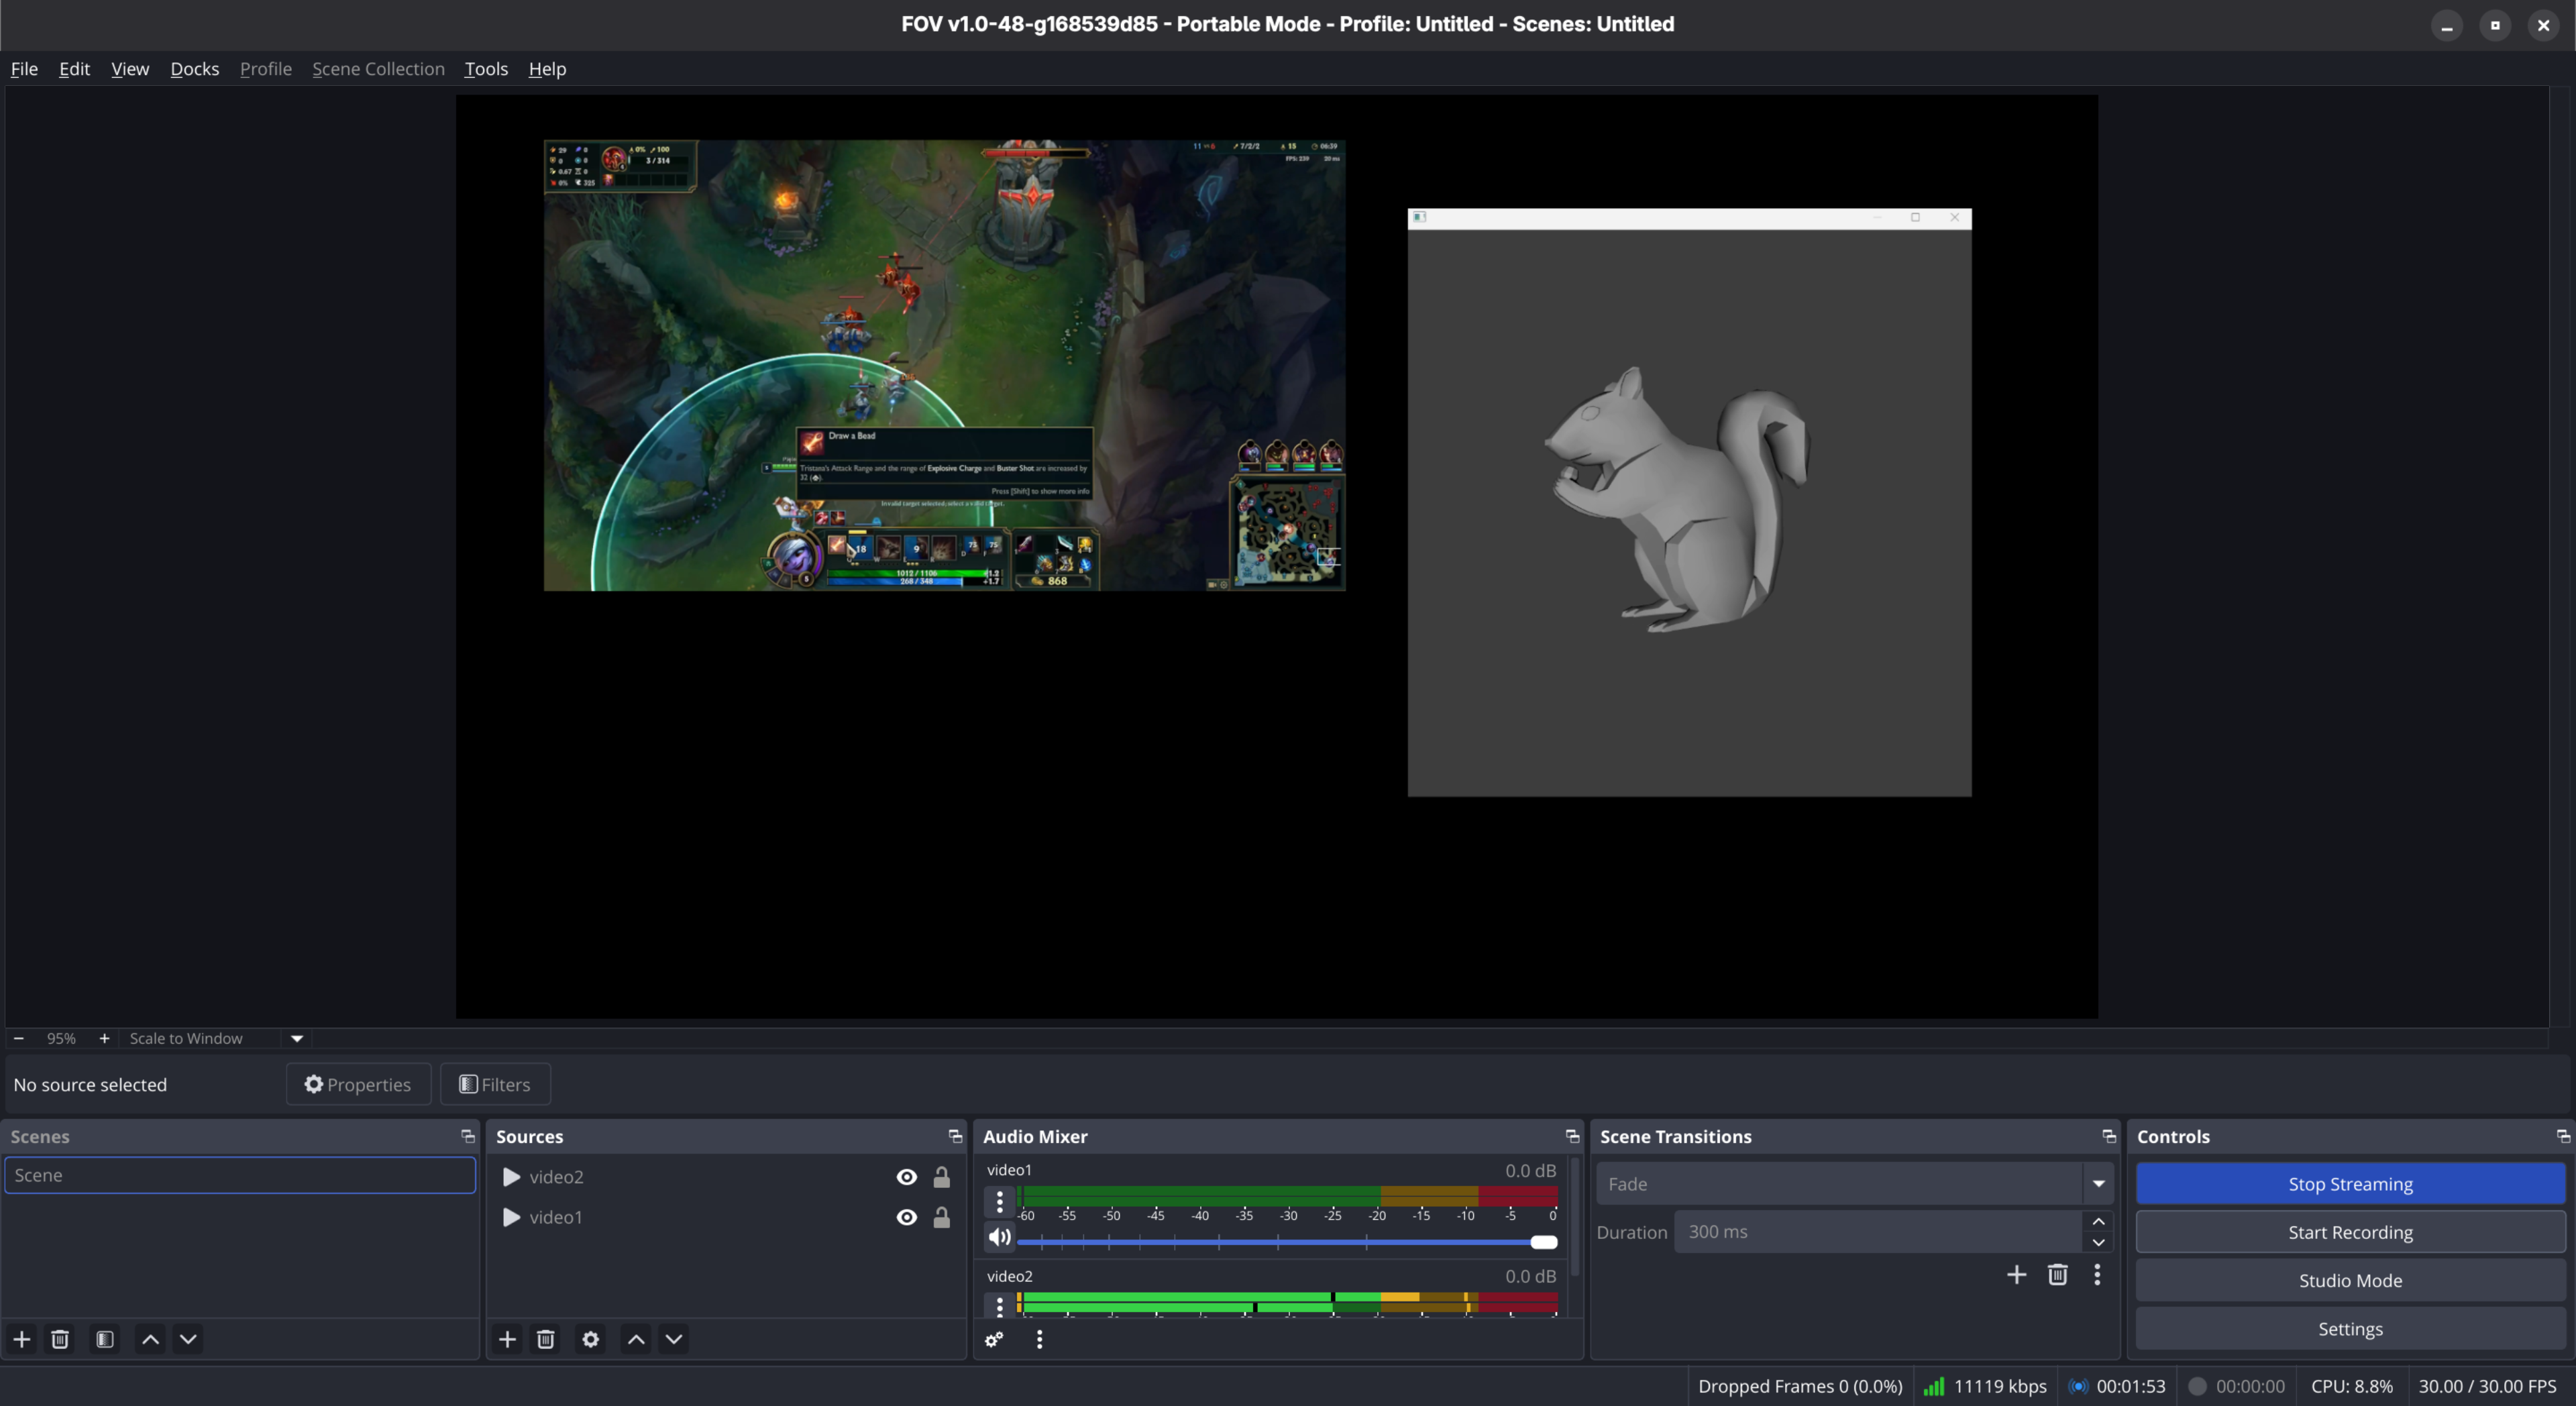Open scene filters icon in Scenes toolbar
The image size is (2576, 1406).
tap(105, 1339)
